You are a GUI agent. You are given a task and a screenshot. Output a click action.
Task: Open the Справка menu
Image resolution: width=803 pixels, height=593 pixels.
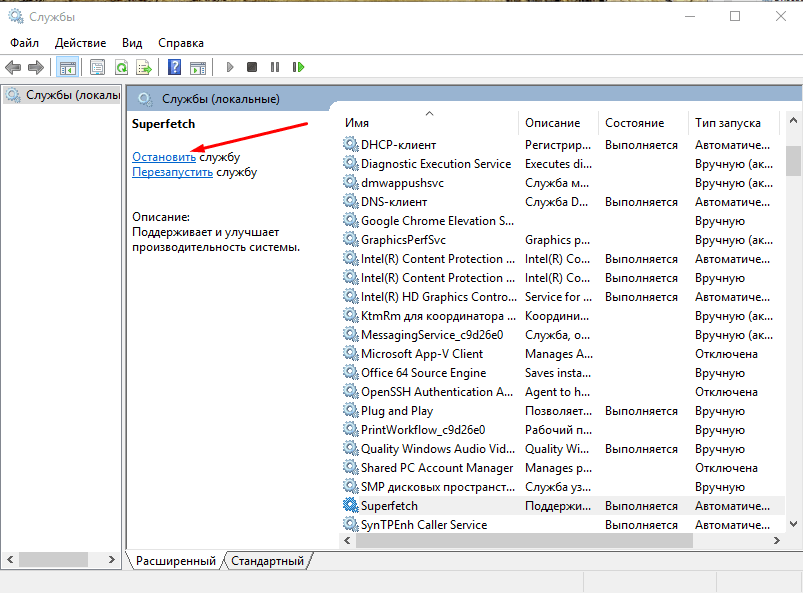[181, 43]
